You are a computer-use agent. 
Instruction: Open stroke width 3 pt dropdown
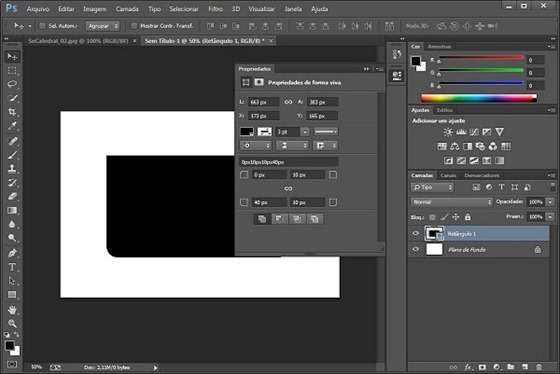coord(305,132)
